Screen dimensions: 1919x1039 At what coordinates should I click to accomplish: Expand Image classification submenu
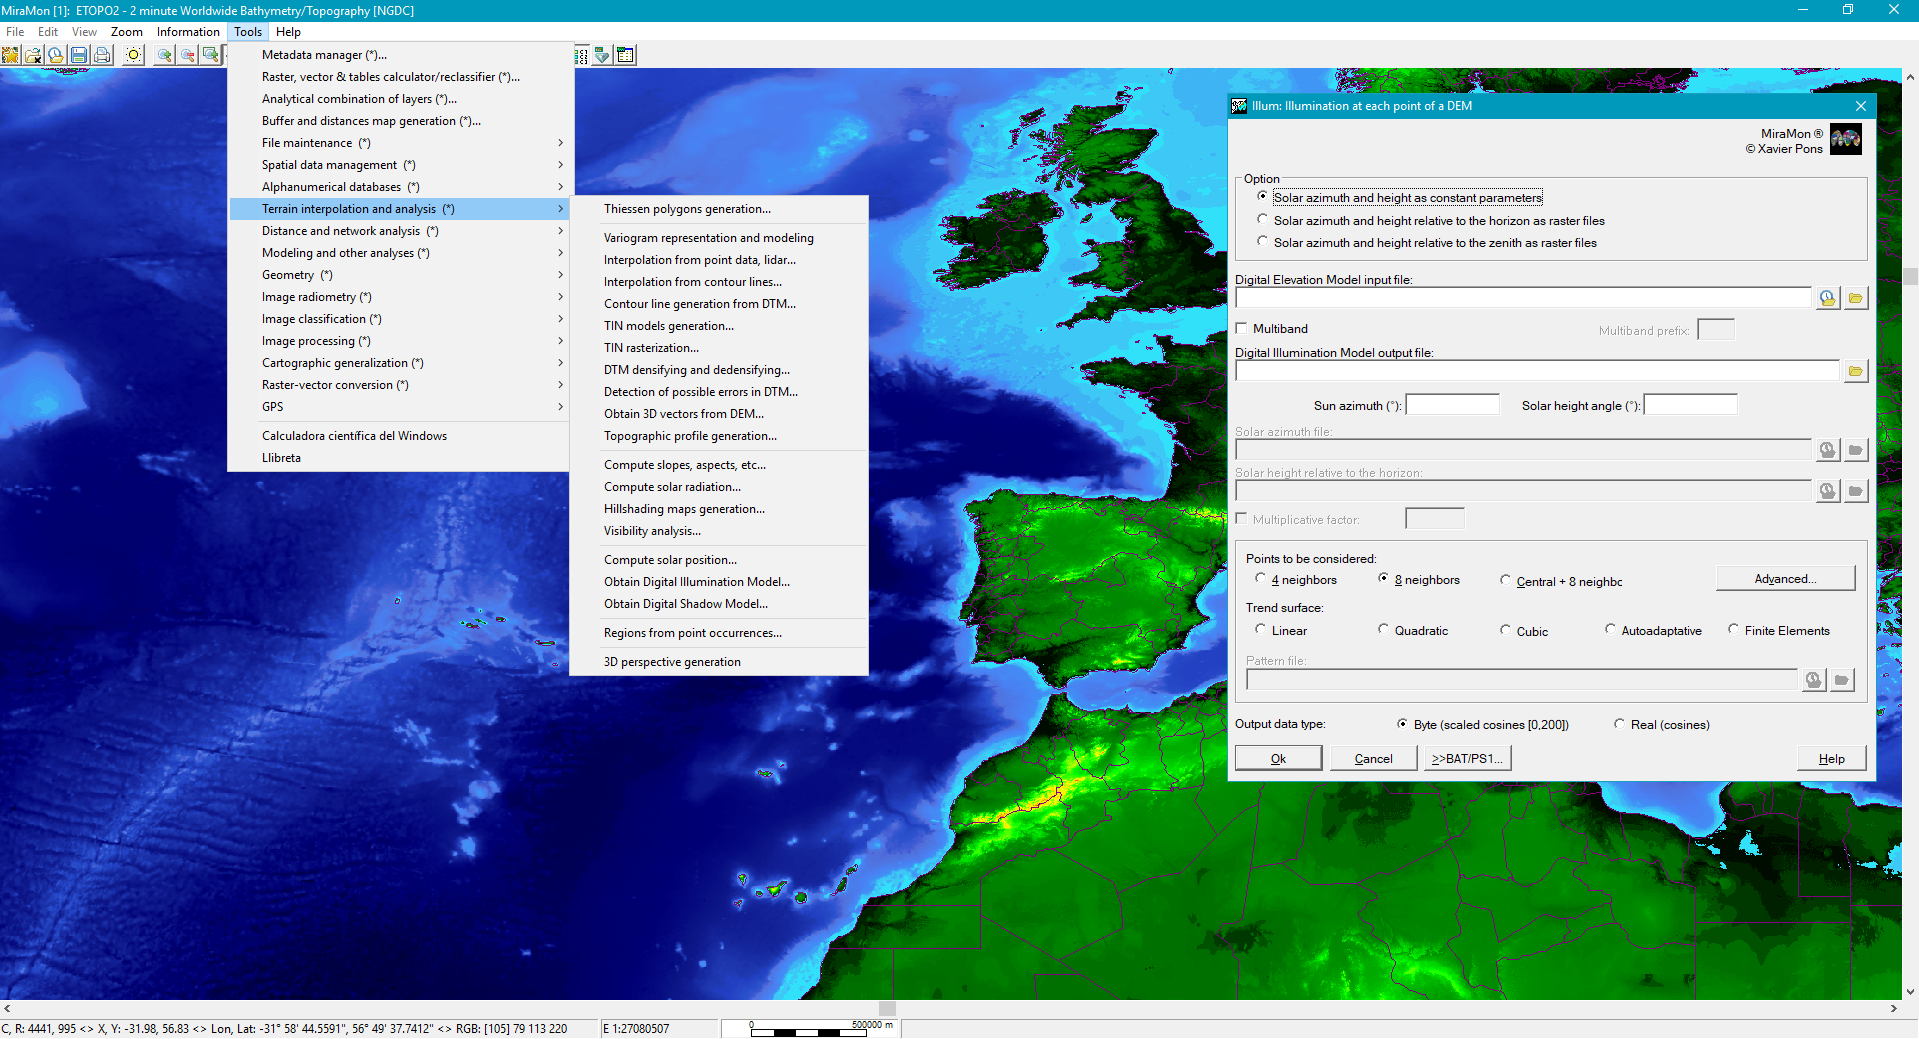coord(400,319)
